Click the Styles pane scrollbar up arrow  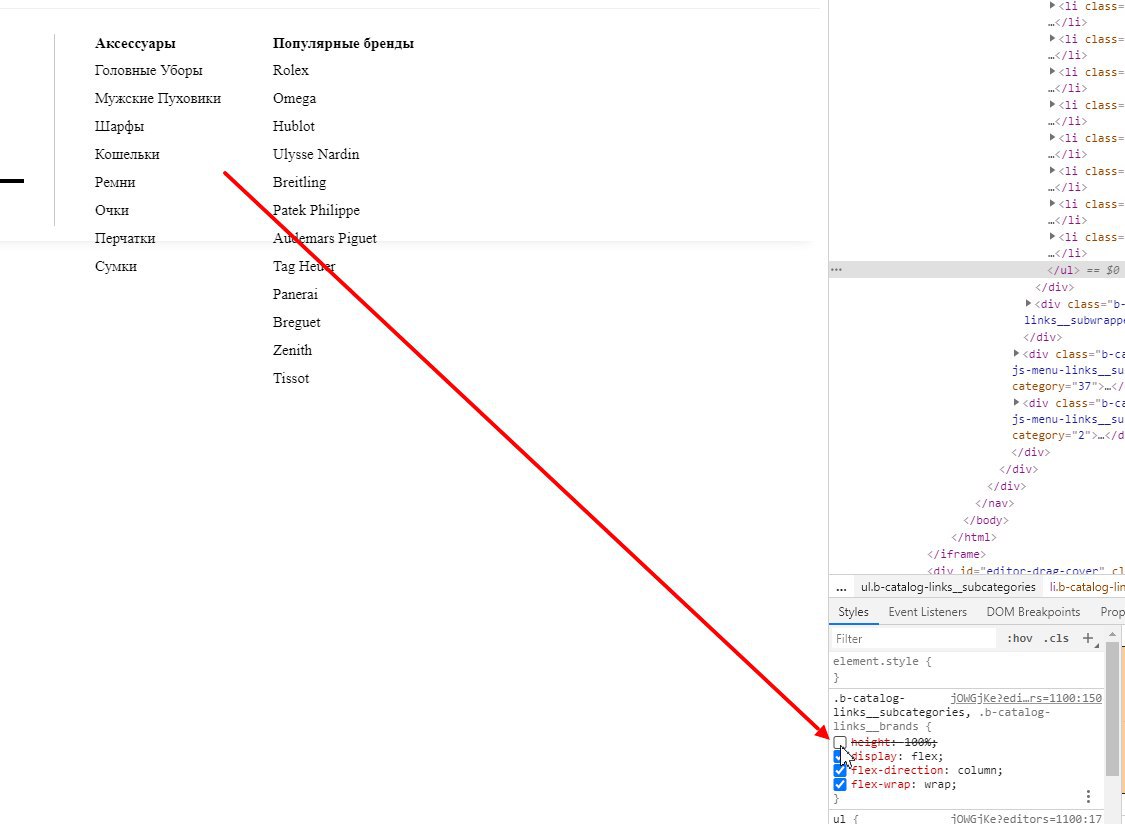pyautogui.click(x=1112, y=635)
